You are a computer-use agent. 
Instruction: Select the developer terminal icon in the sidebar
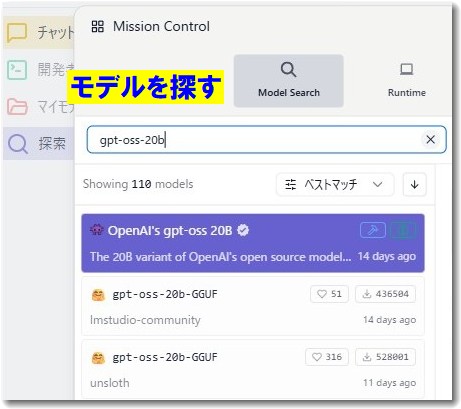pos(17,70)
